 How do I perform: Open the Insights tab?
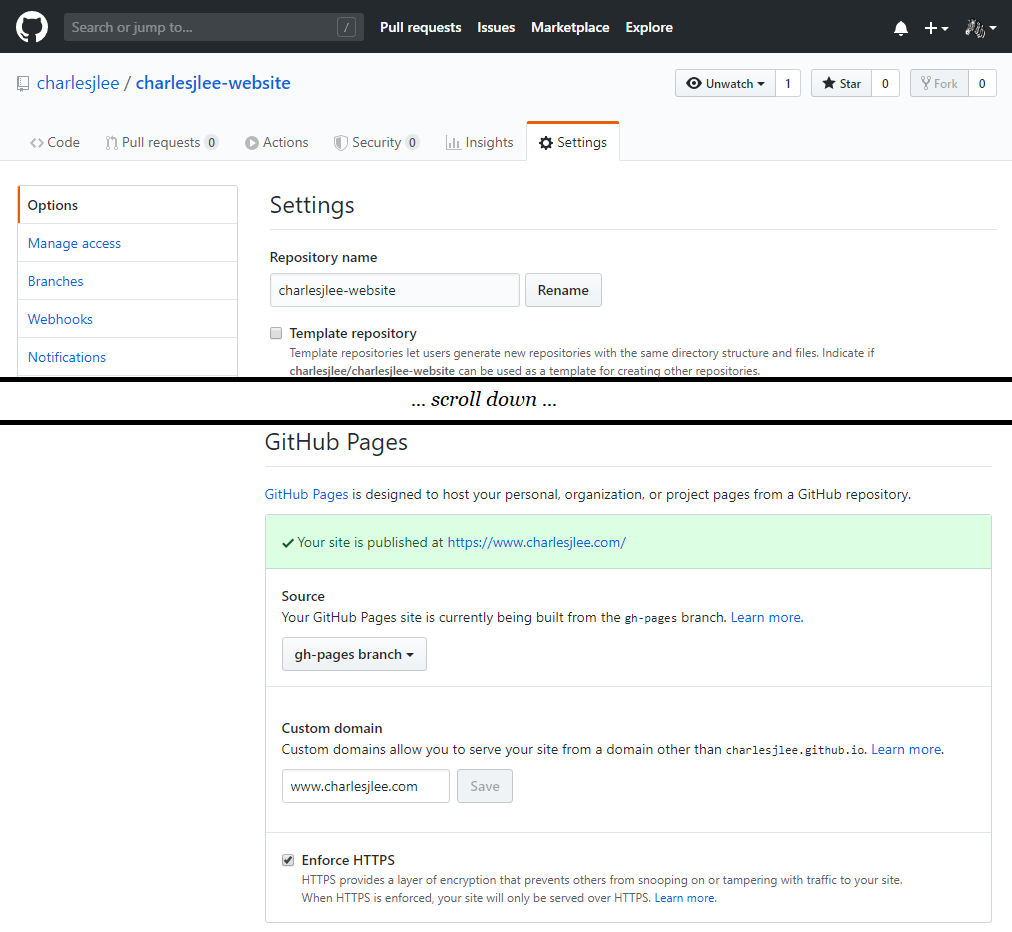click(479, 142)
